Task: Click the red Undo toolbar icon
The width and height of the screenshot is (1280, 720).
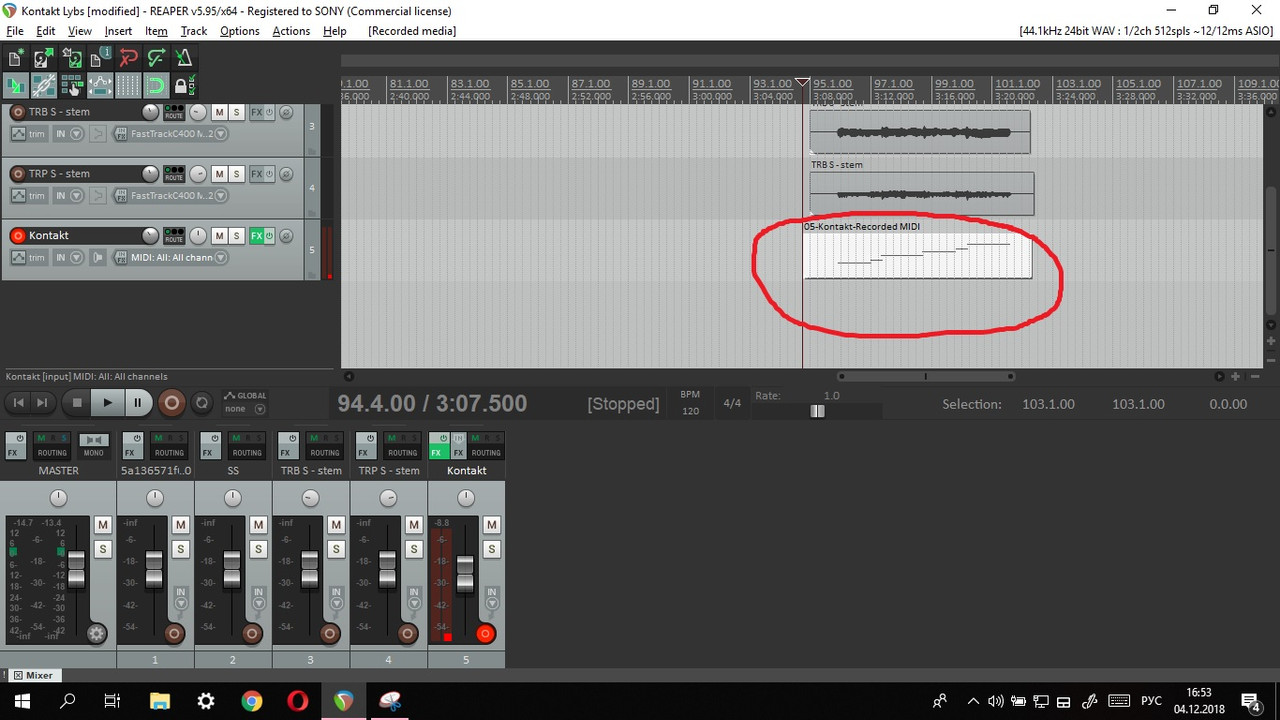Action: point(128,58)
